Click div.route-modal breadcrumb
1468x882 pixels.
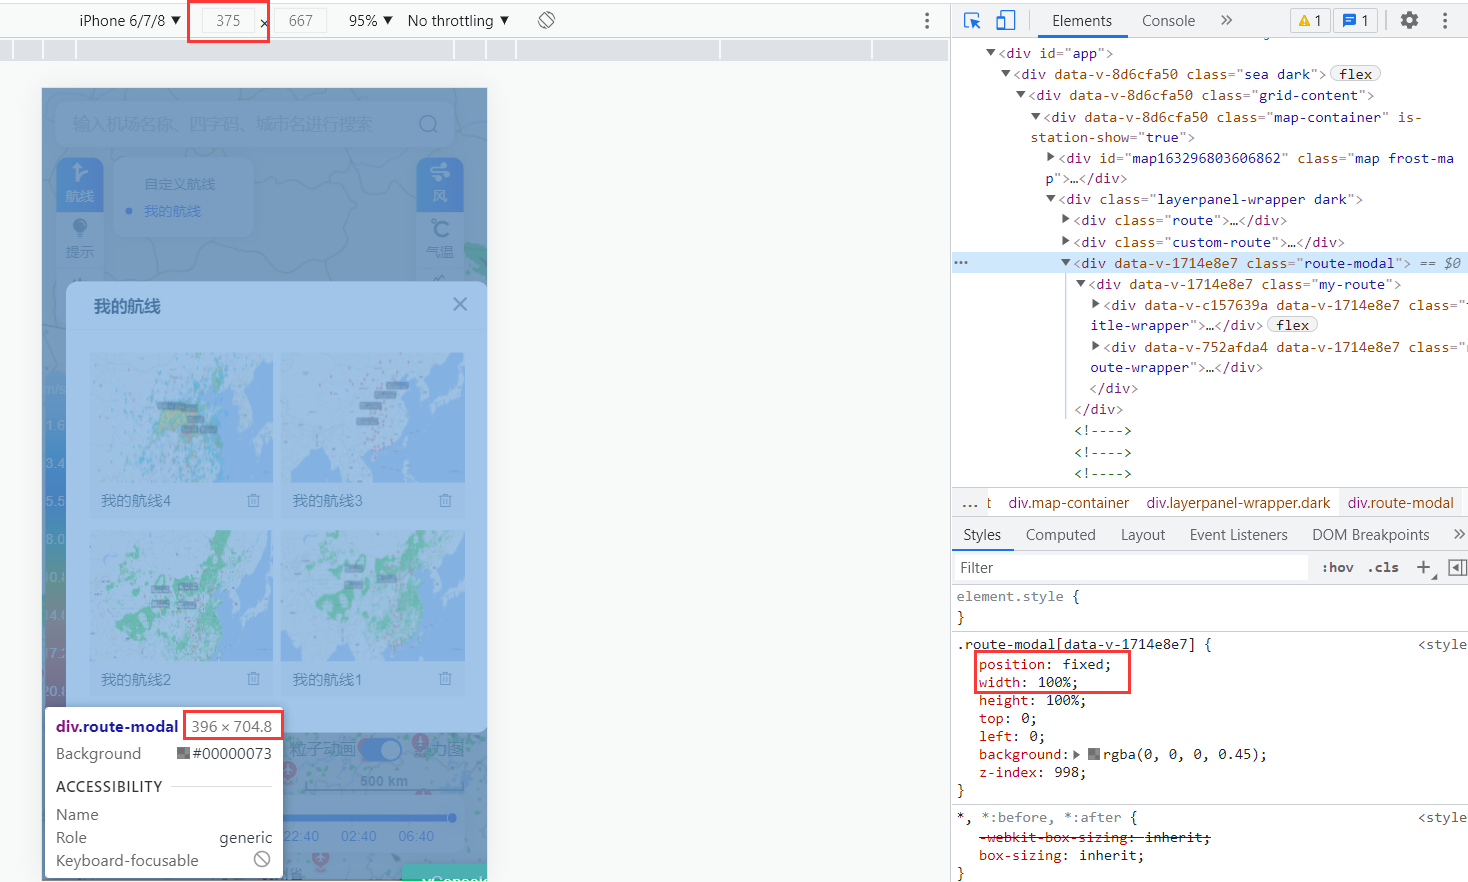tap(1400, 503)
